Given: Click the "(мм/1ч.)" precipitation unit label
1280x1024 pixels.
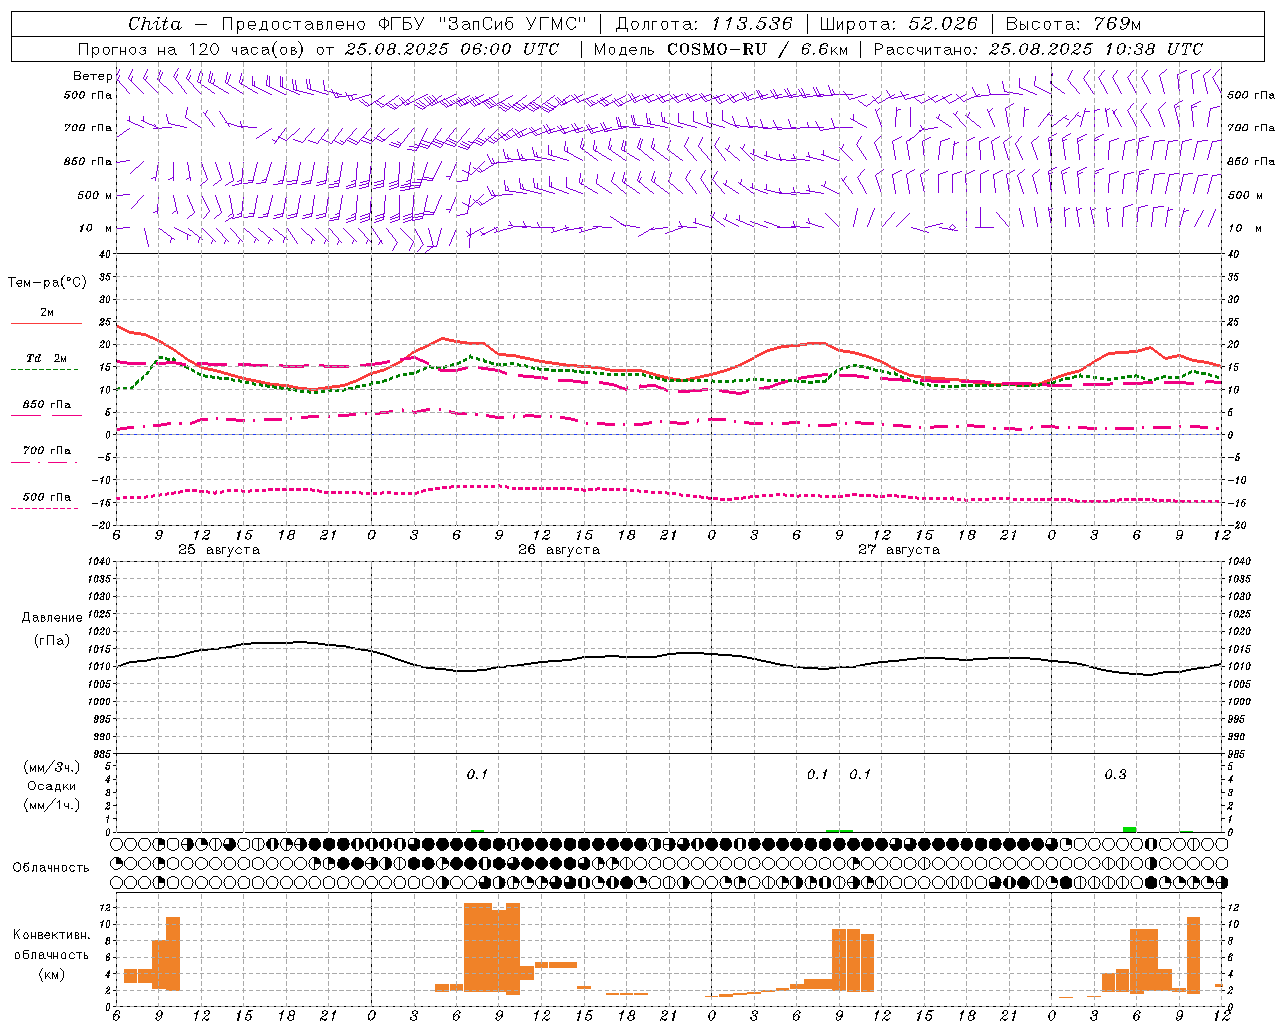Looking at the screenshot, I should tap(52, 805).
